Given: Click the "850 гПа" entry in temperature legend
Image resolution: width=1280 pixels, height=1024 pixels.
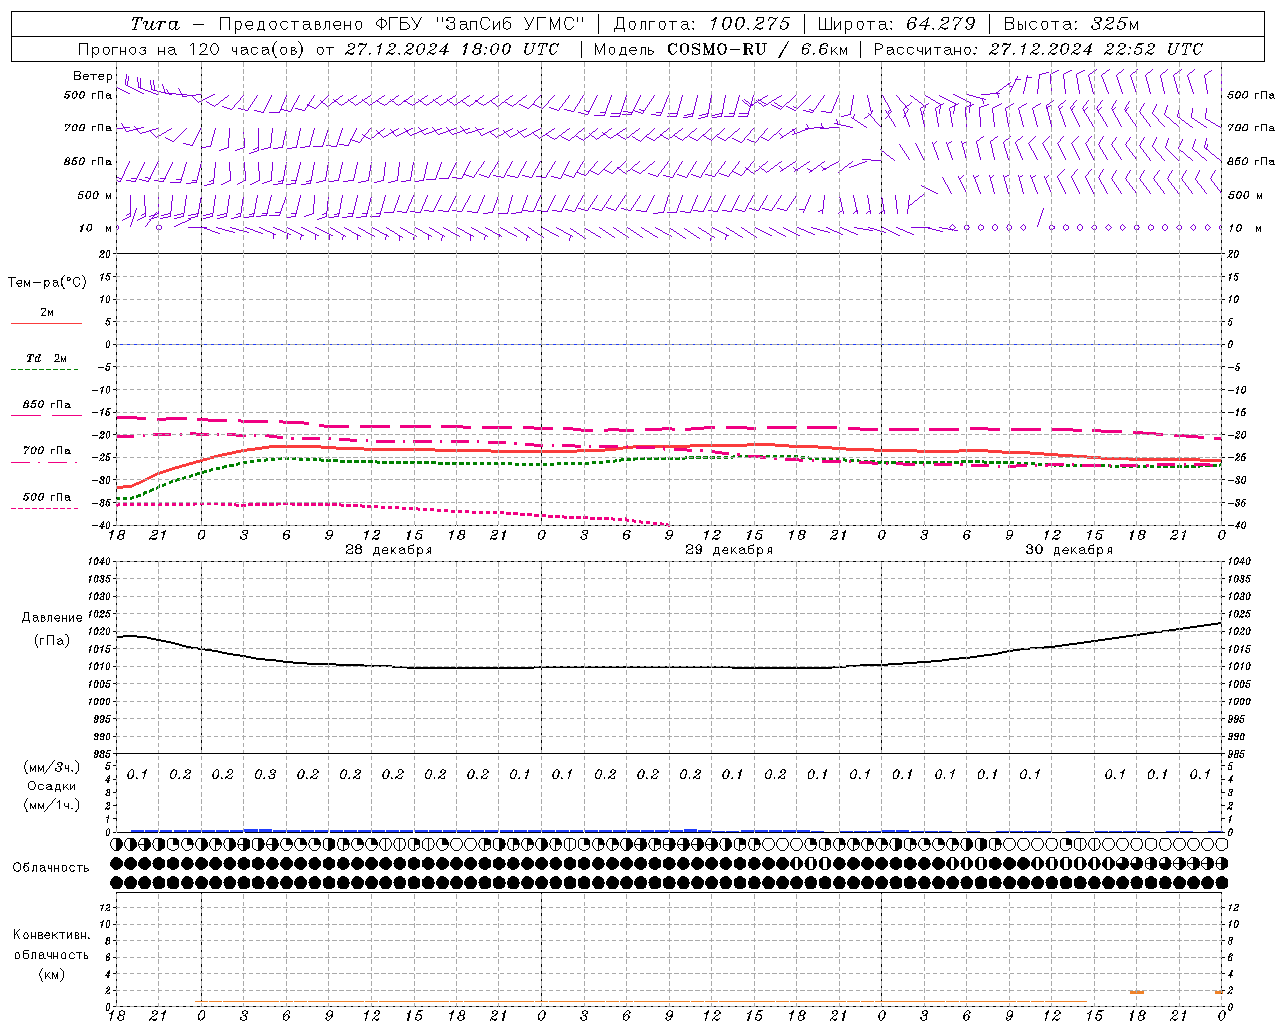Looking at the screenshot, I should [47, 405].
